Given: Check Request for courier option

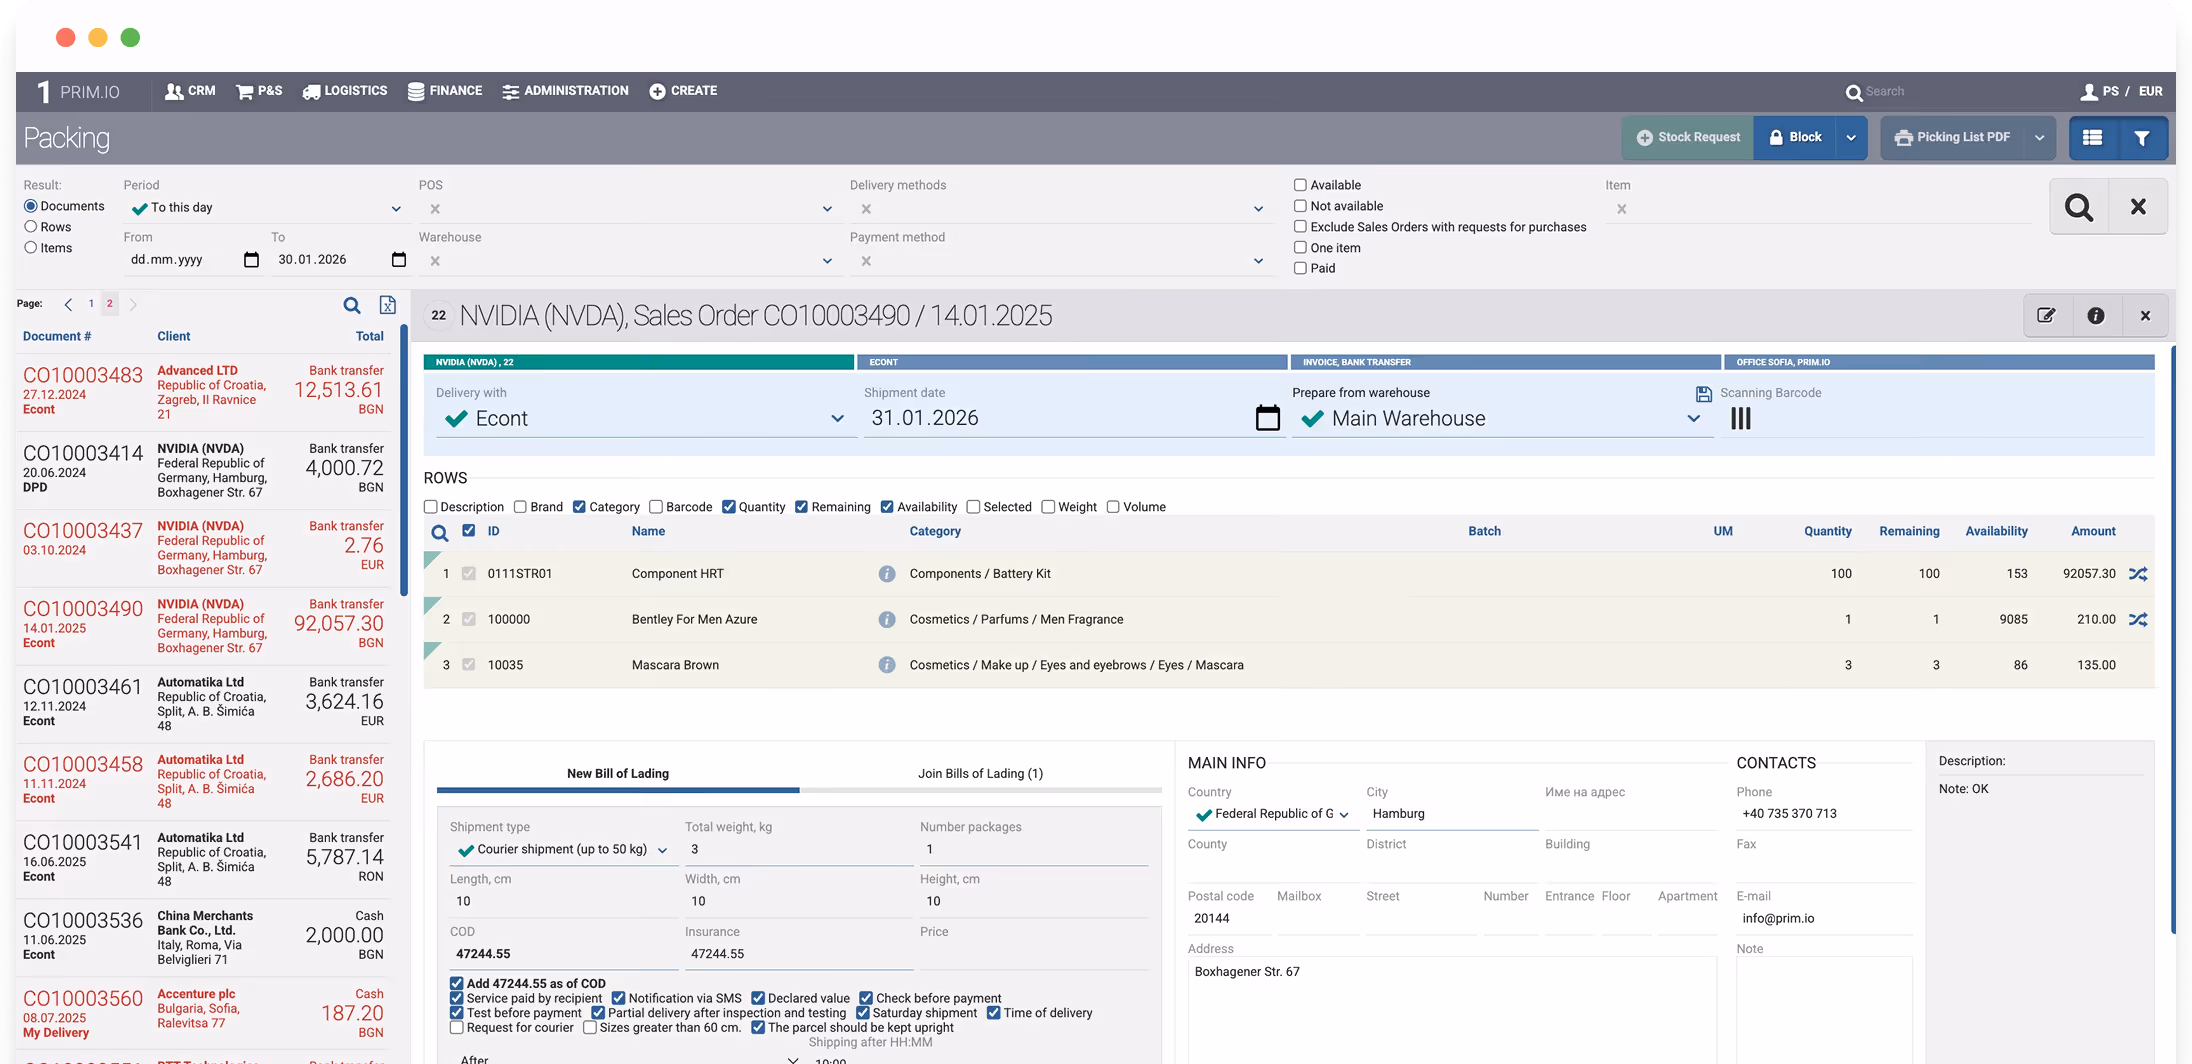Looking at the screenshot, I should coord(457,1027).
